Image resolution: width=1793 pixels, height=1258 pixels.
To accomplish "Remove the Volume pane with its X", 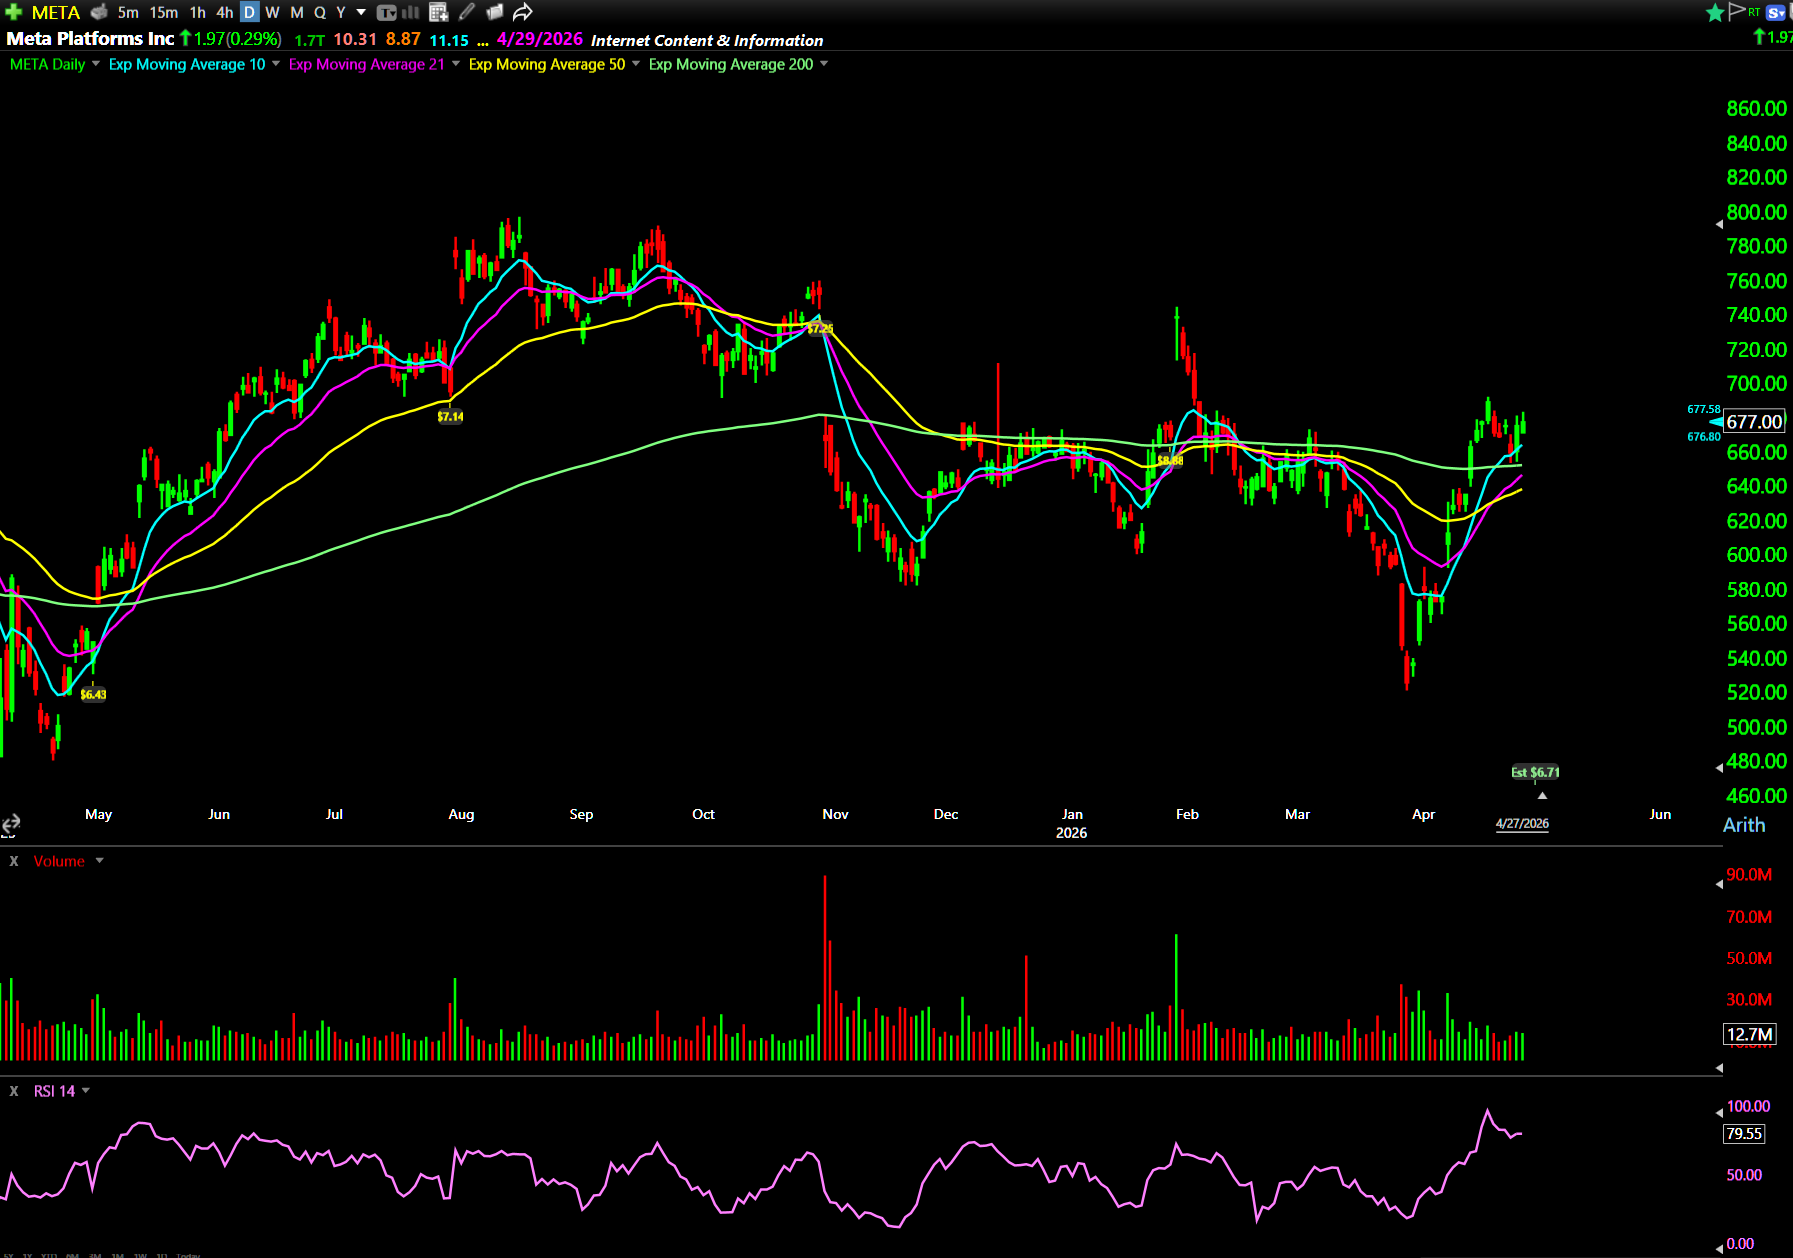I will (x=14, y=861).
